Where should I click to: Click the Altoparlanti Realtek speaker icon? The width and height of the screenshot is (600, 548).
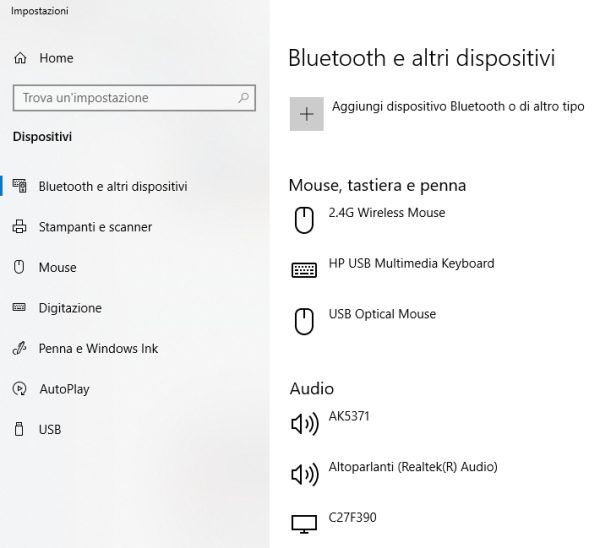[x=305, y=475]
